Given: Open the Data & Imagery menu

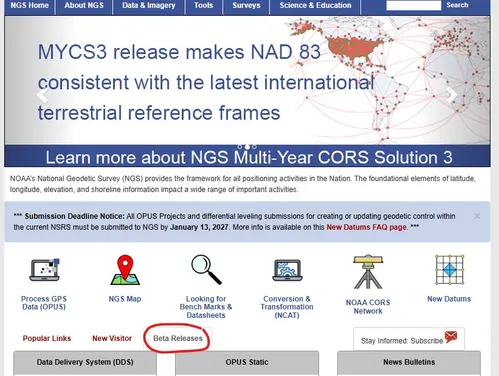Looking at the screenshot, I should 149,6.
